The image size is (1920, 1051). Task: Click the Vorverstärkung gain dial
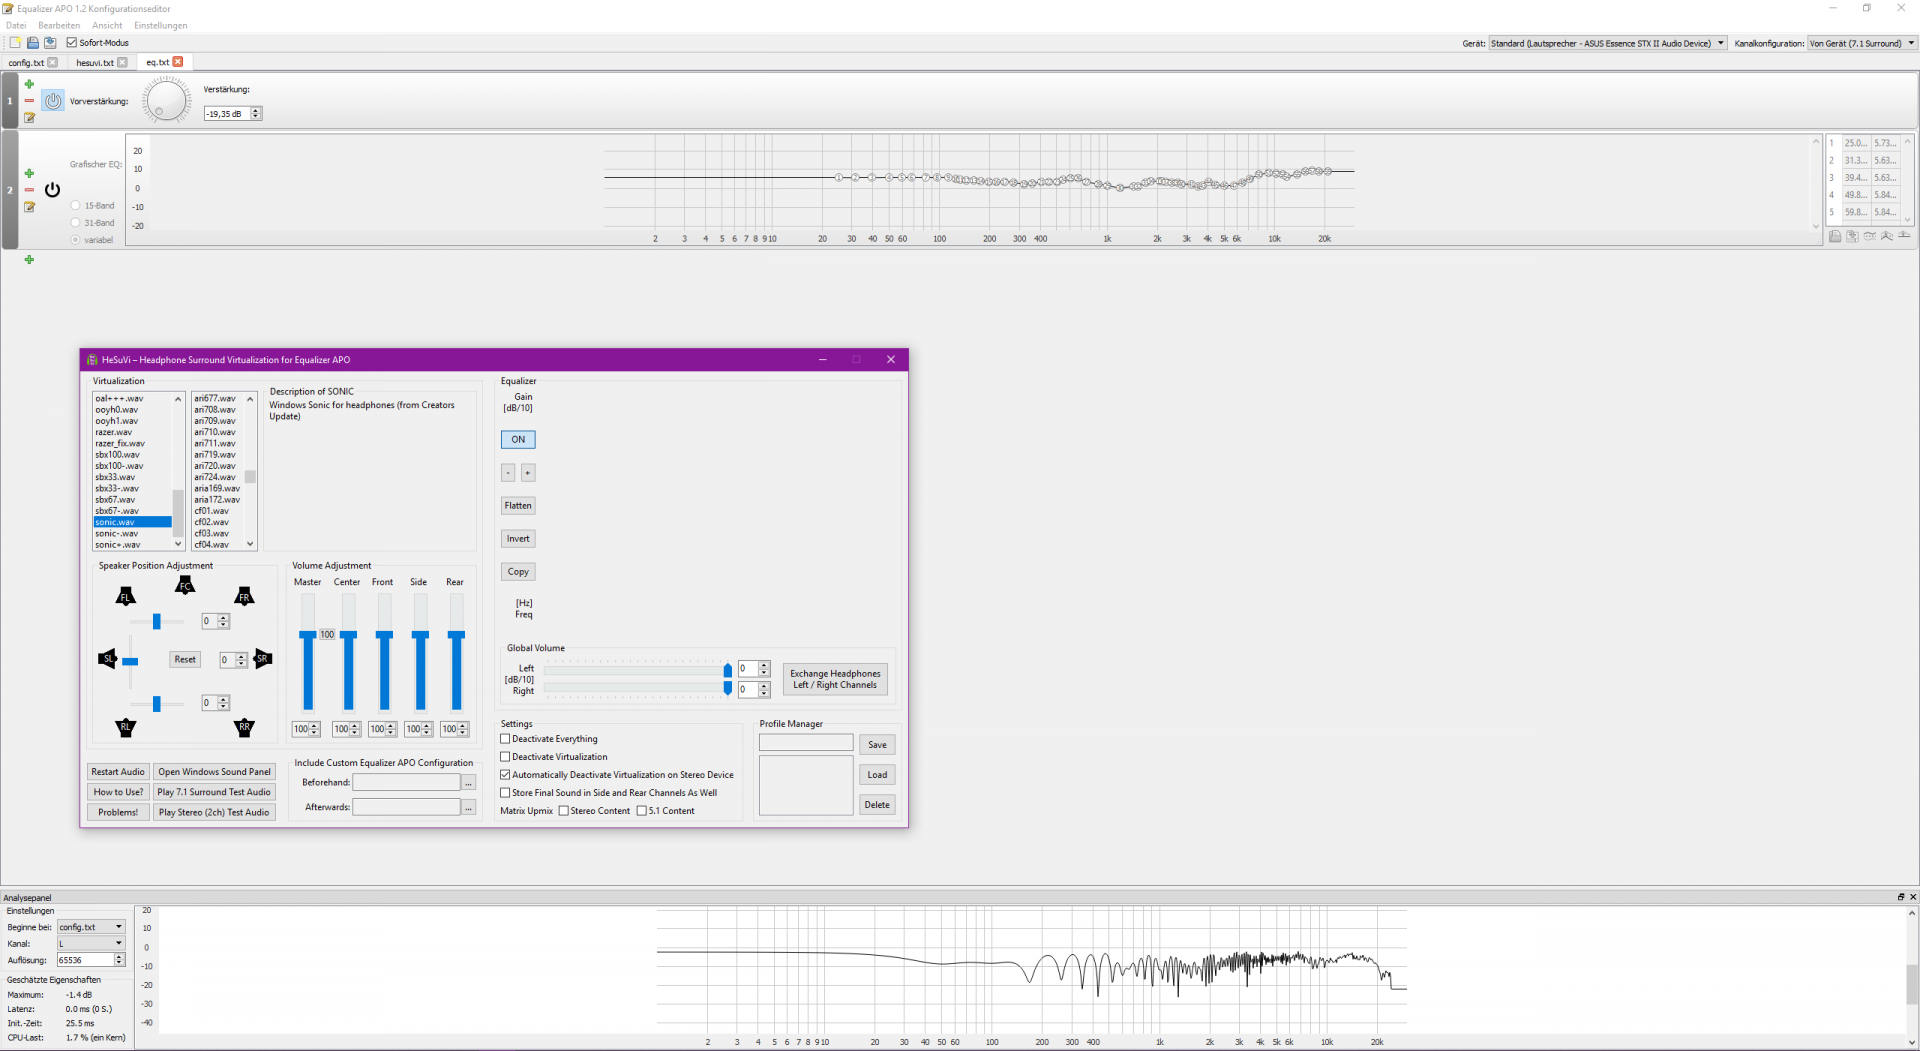166,101
